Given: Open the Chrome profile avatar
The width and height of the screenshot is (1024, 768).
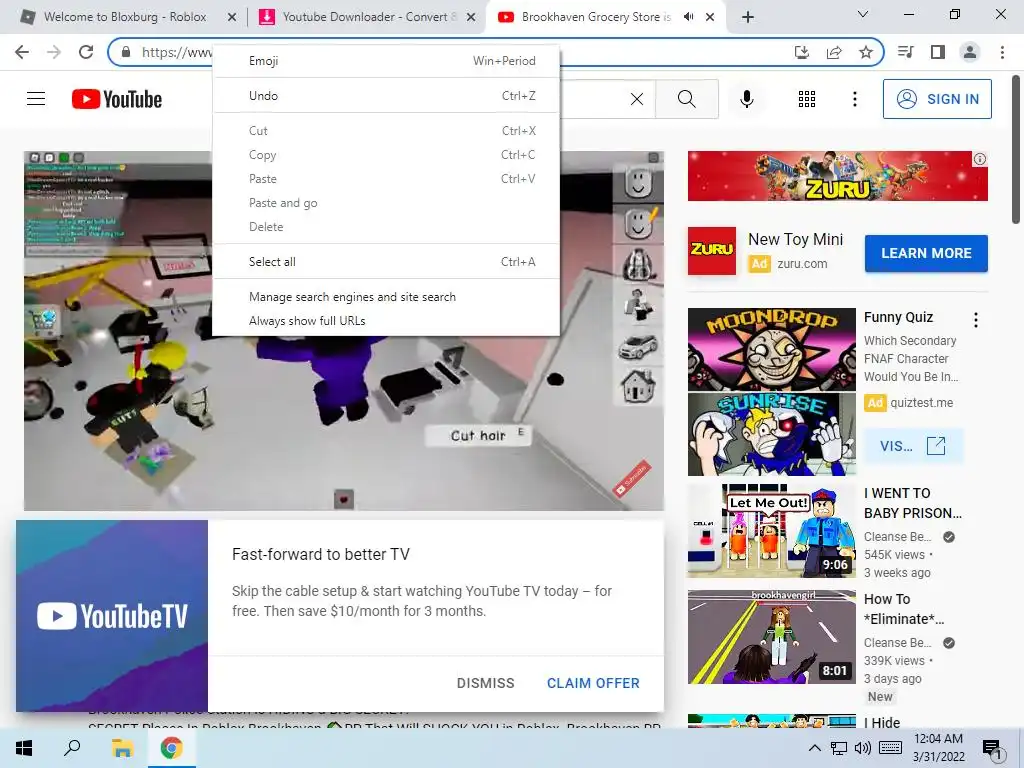Looking at the screenshot, I should tap(970, 52).
